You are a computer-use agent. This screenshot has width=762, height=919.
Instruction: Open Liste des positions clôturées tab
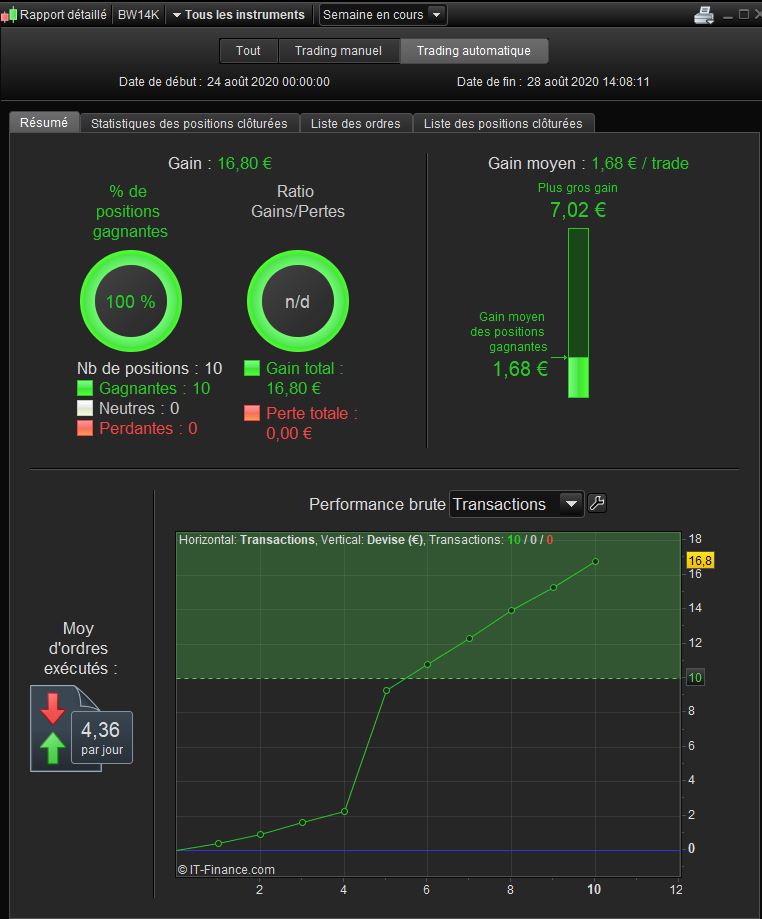tap(504, 124)
